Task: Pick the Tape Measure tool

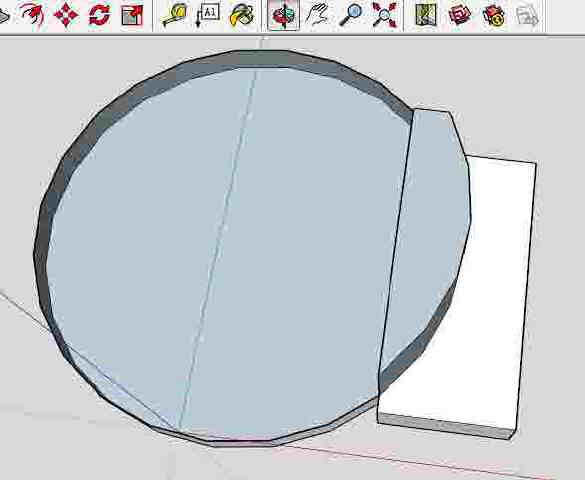Action: [x=175, y=15]
